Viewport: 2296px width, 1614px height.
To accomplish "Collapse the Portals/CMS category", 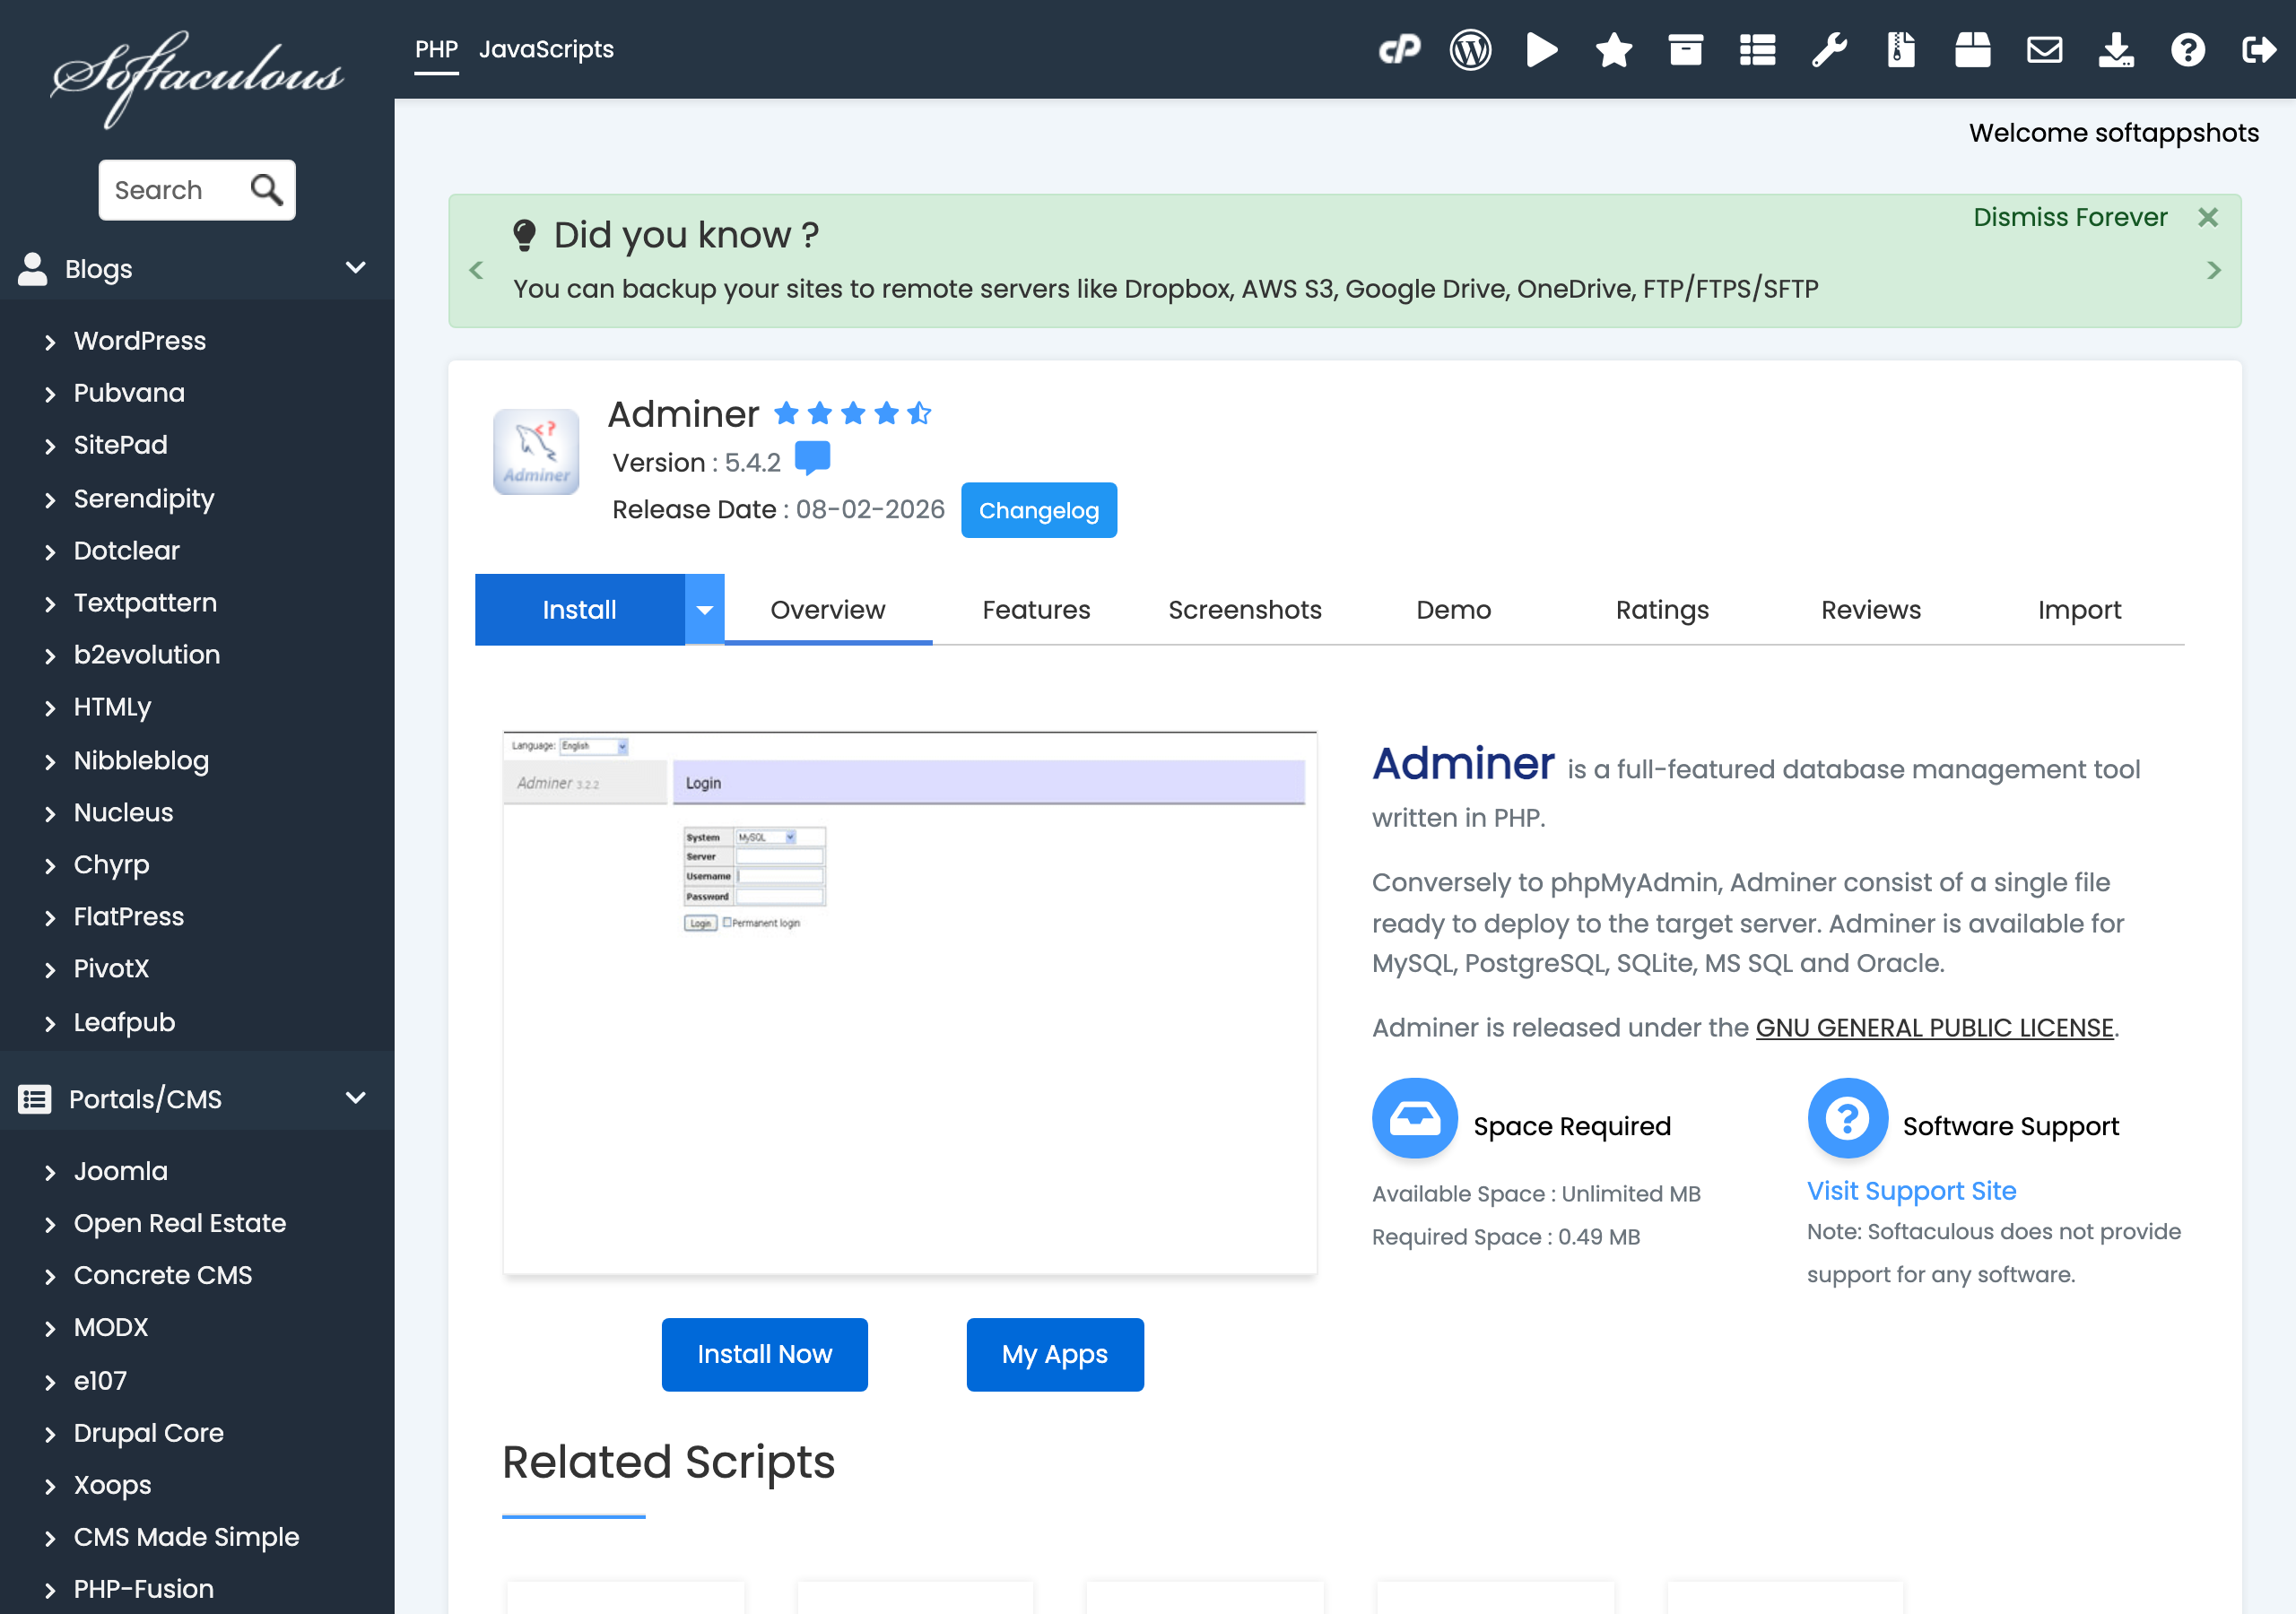I will pos(355,1098).
